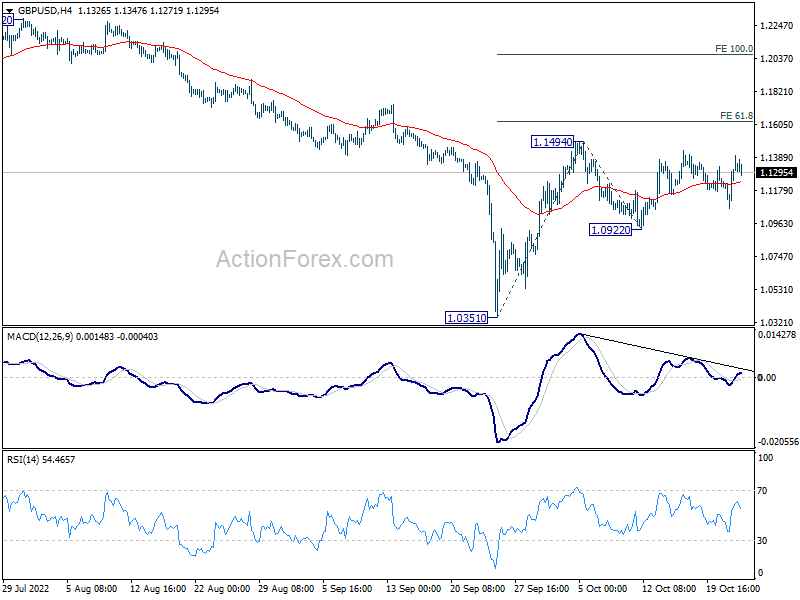The width and height of the screenshot is (800, 600).
Task: Select the FE 61.8 level label
Action: click(736, 116)
